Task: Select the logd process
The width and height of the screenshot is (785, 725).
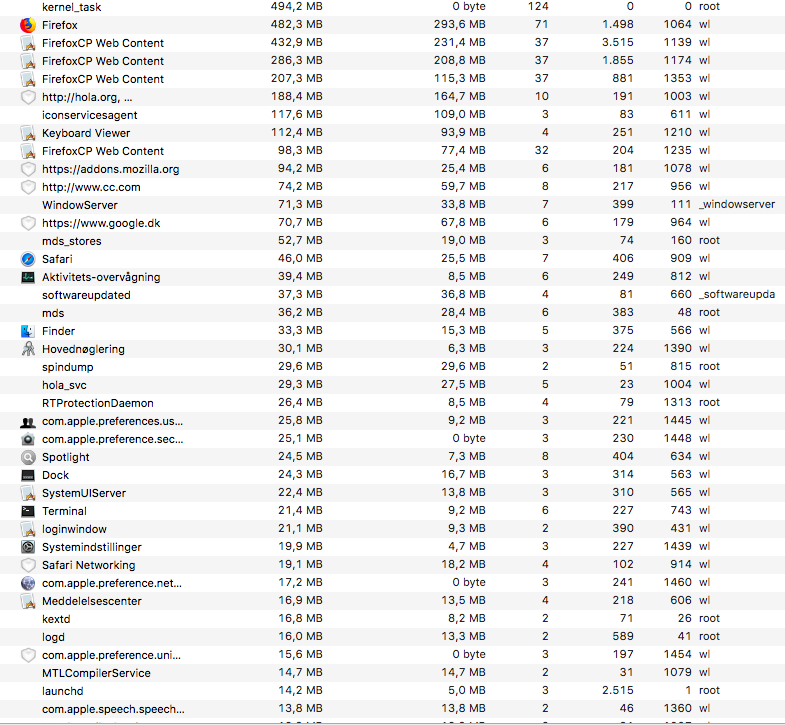Action: [53, 637]
